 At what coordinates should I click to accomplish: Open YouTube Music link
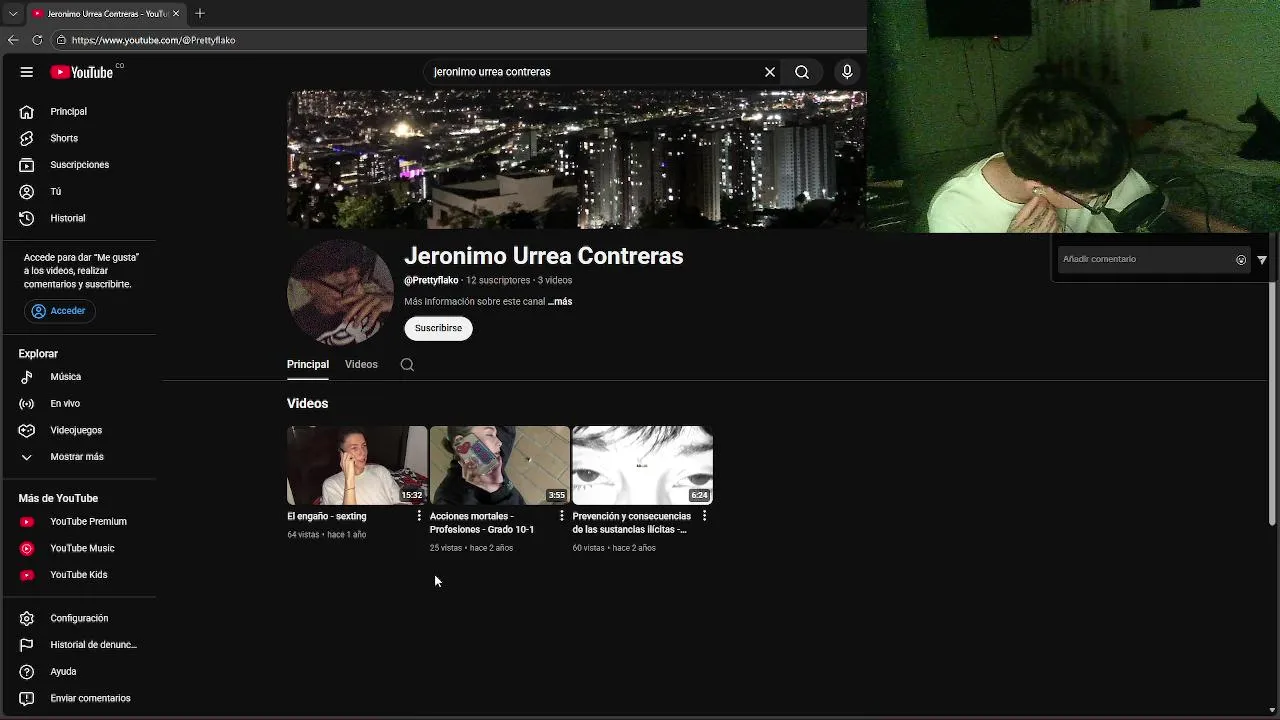80,548
